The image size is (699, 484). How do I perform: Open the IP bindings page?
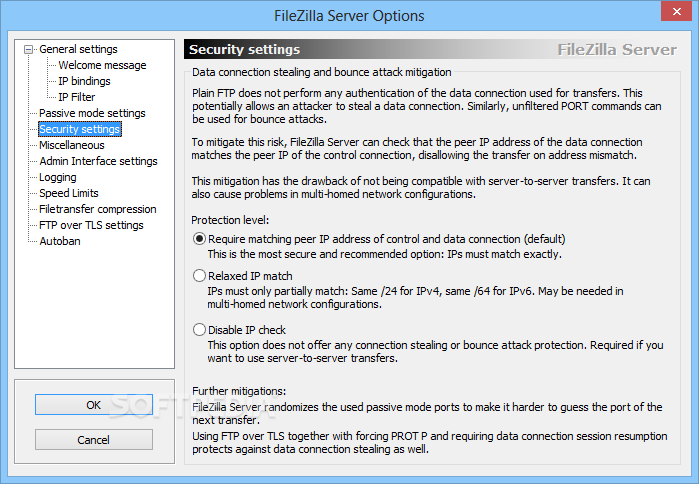[x=84, y=81]
